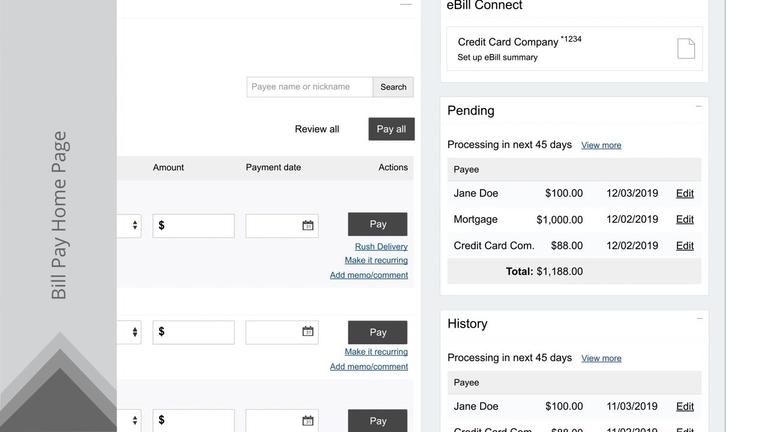Open the account dropdown in the third payment row
Image resolution: width=768 pixels, height=432 pixels.
point(129,420)
